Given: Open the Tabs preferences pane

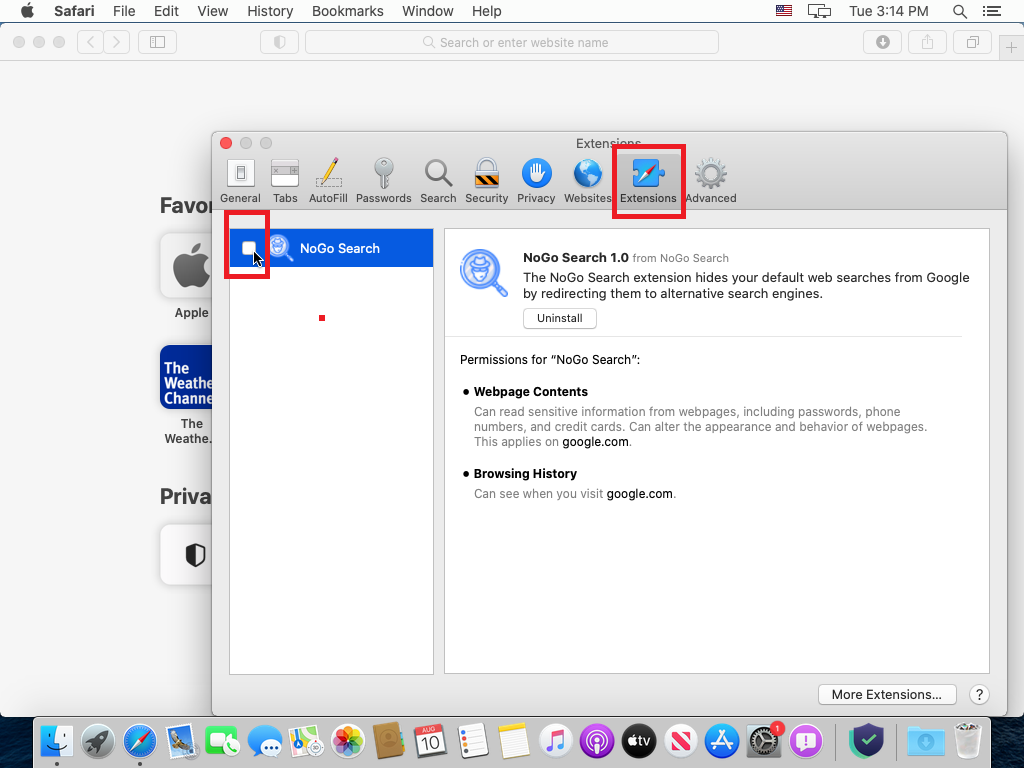Looking at the screenshot, I should tap(285, 181).
